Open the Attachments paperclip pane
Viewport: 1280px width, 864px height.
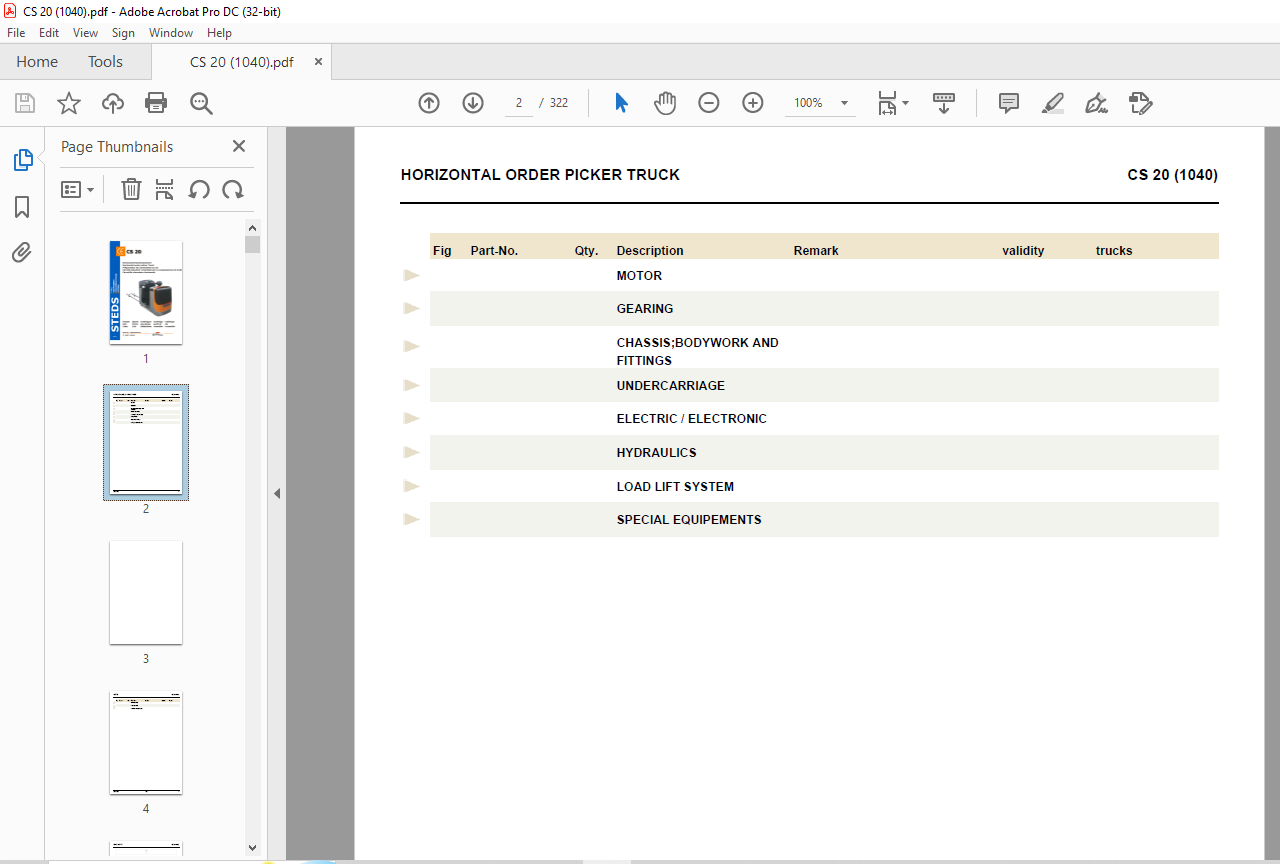click(22, 252)
